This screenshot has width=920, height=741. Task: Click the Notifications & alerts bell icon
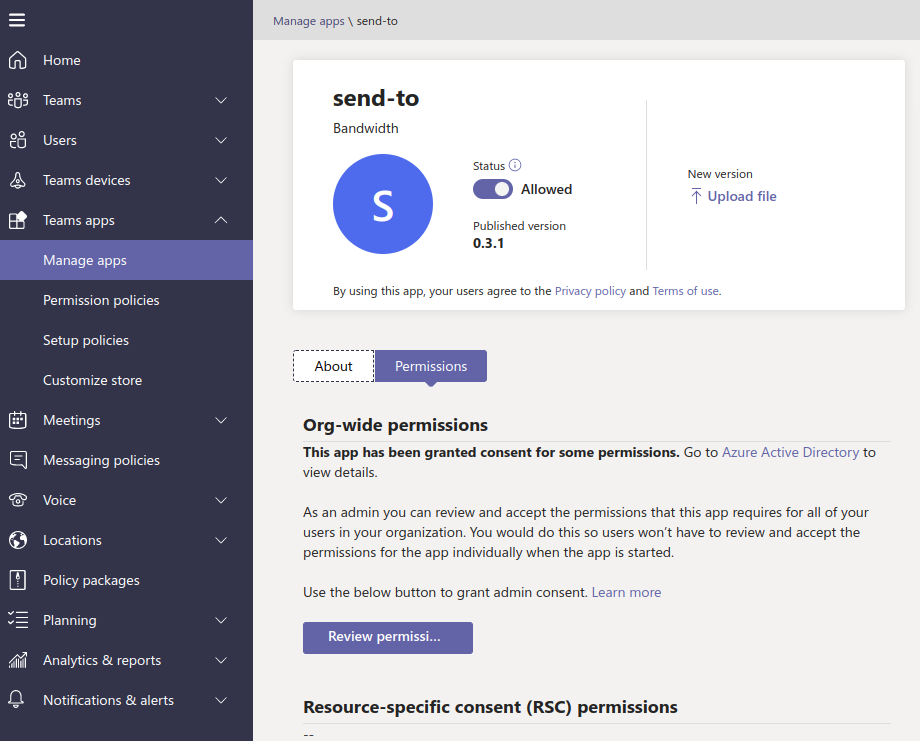16,699
